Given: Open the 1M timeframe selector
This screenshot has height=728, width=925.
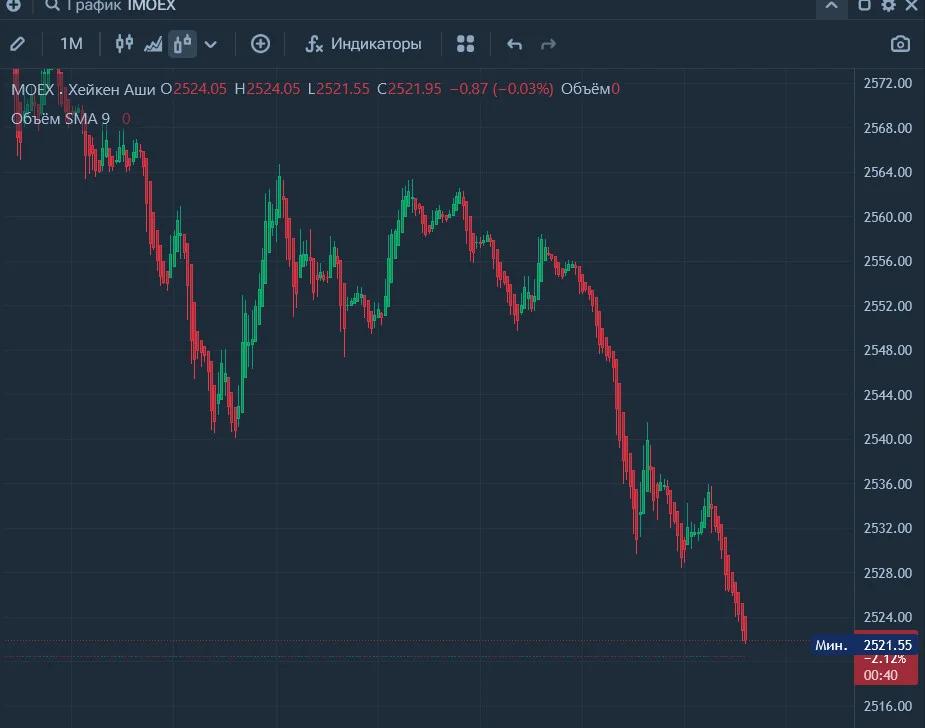Looking at the screenshot, I should tap(71, 44).
